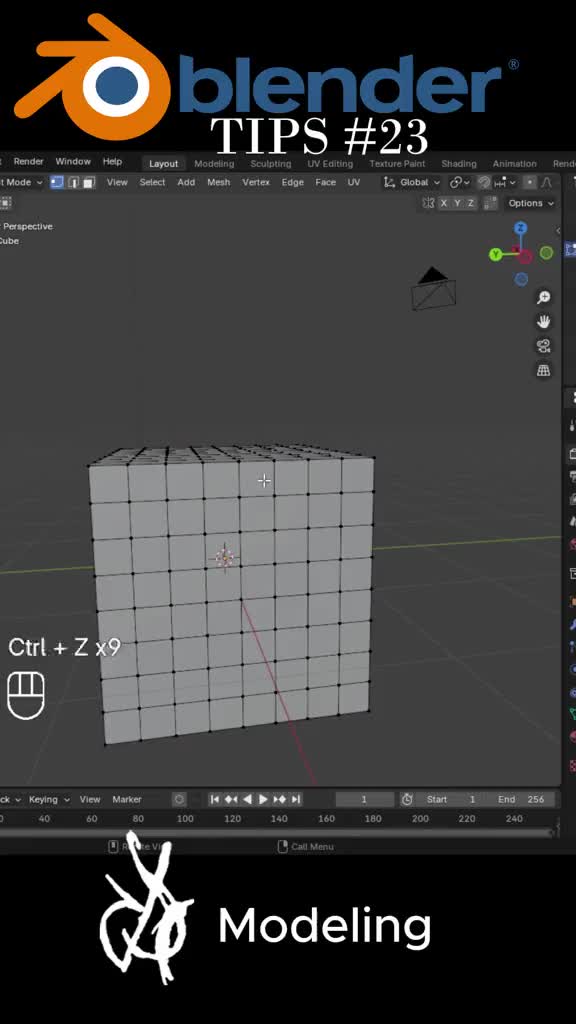This screenshot has width=576, height=1024.
Task: Click the auto merge vertices icon
Action: point(490,203)
